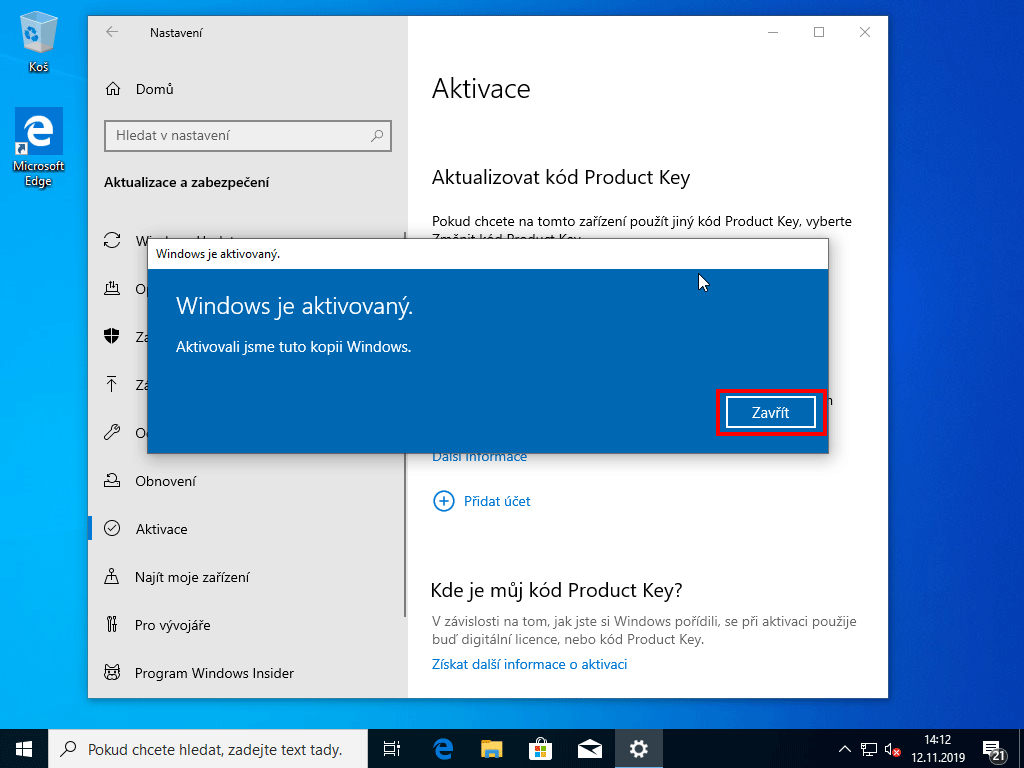Click the sidebar vertical scrollbar in Settings
Viewport: 1024px width, 768px height.
point(406,424)
